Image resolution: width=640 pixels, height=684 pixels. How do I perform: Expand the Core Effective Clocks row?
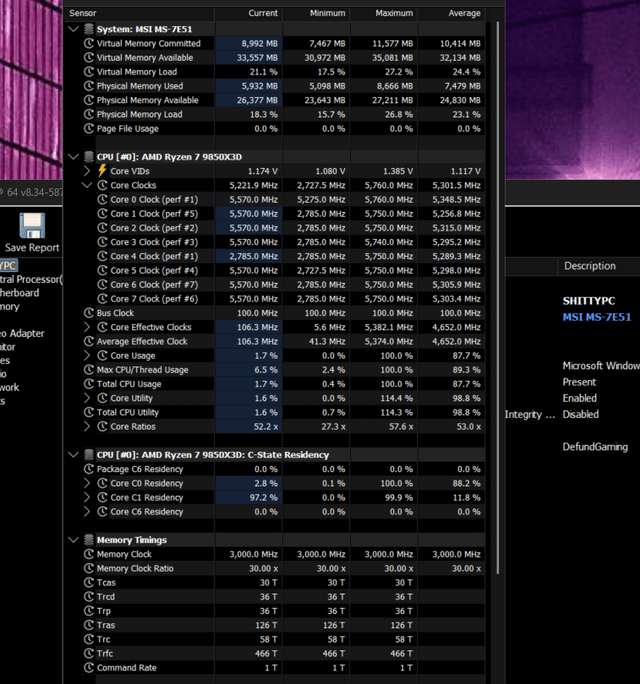click(x=87, y=327)
